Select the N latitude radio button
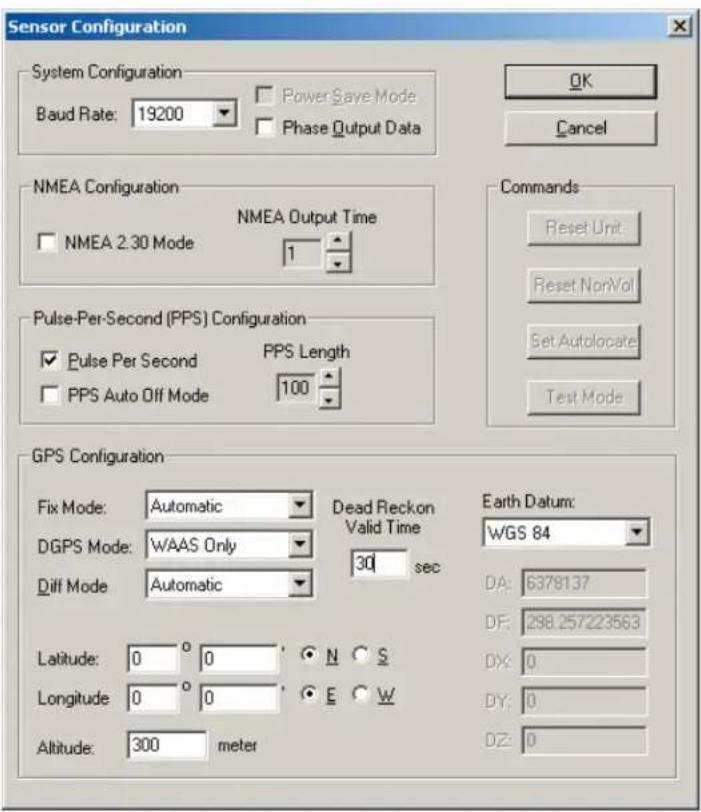Image resolution: width=701 pixels, height=812 pixels. [x=309, y=655]
